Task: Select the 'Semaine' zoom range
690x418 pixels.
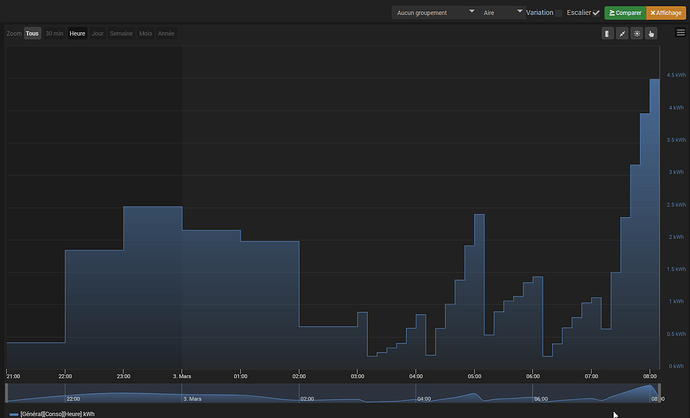Action: click(x=121, y=33)
